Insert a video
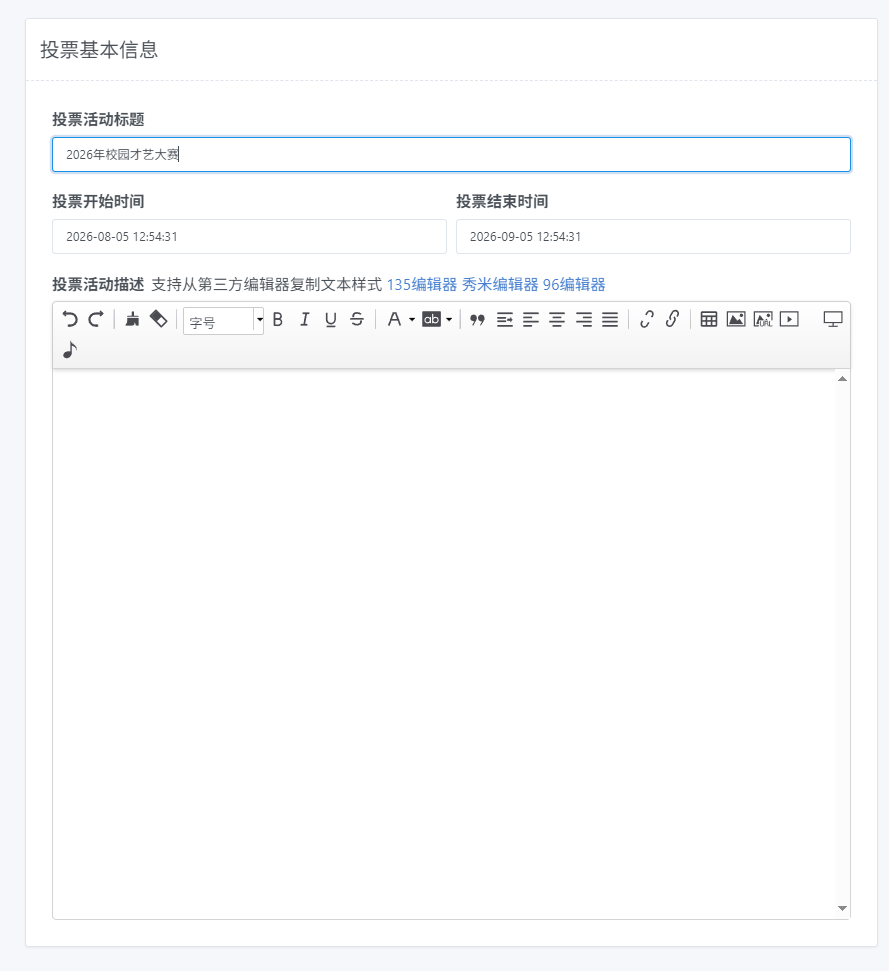Image resolution: width=889 pixels, height=971 pixels. [x=789, y=320]
